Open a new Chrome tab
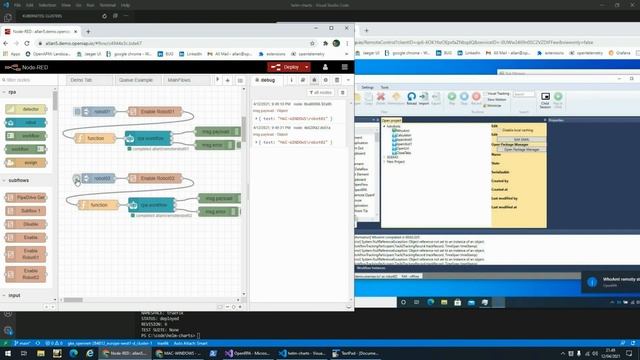 88,31
